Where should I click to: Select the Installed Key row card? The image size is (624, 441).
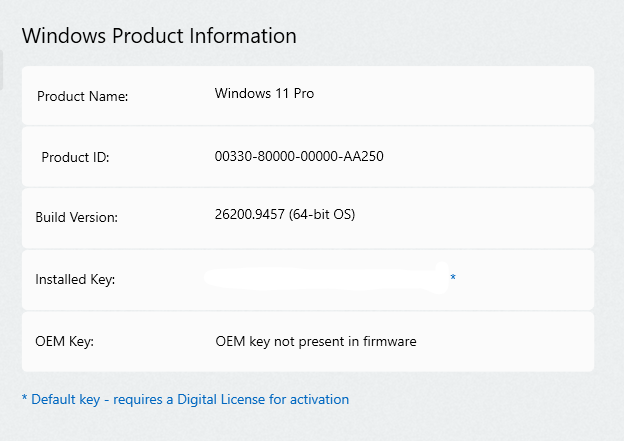308,280
